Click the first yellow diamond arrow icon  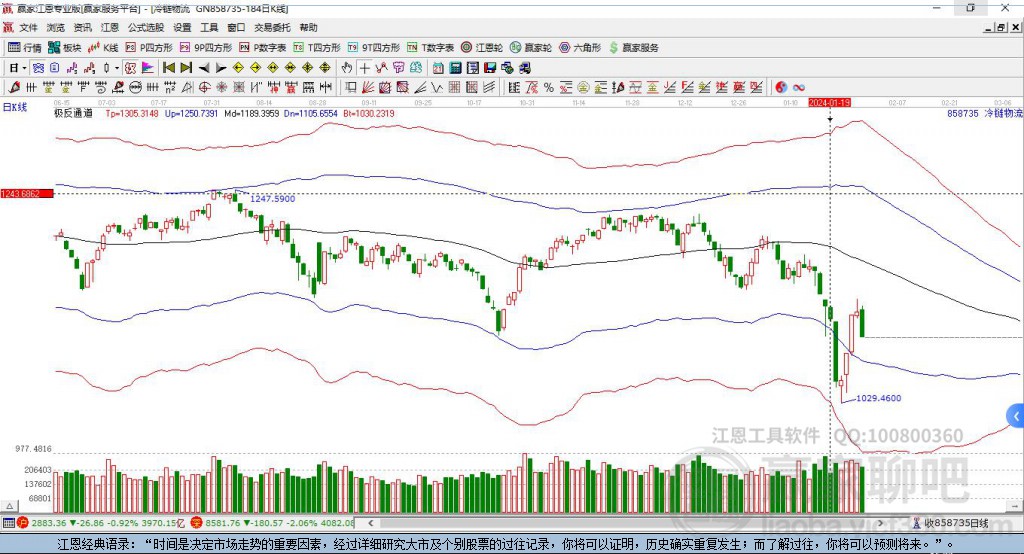tap(238, 68)
